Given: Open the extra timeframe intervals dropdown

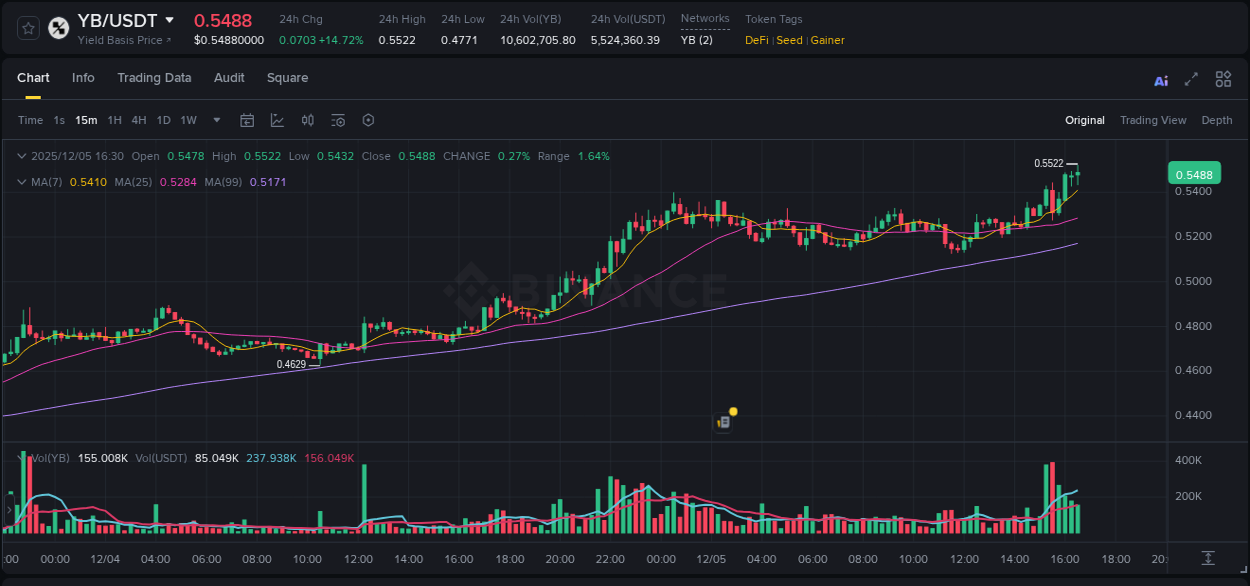Looking at the screenshot, I should pos(215,120).
